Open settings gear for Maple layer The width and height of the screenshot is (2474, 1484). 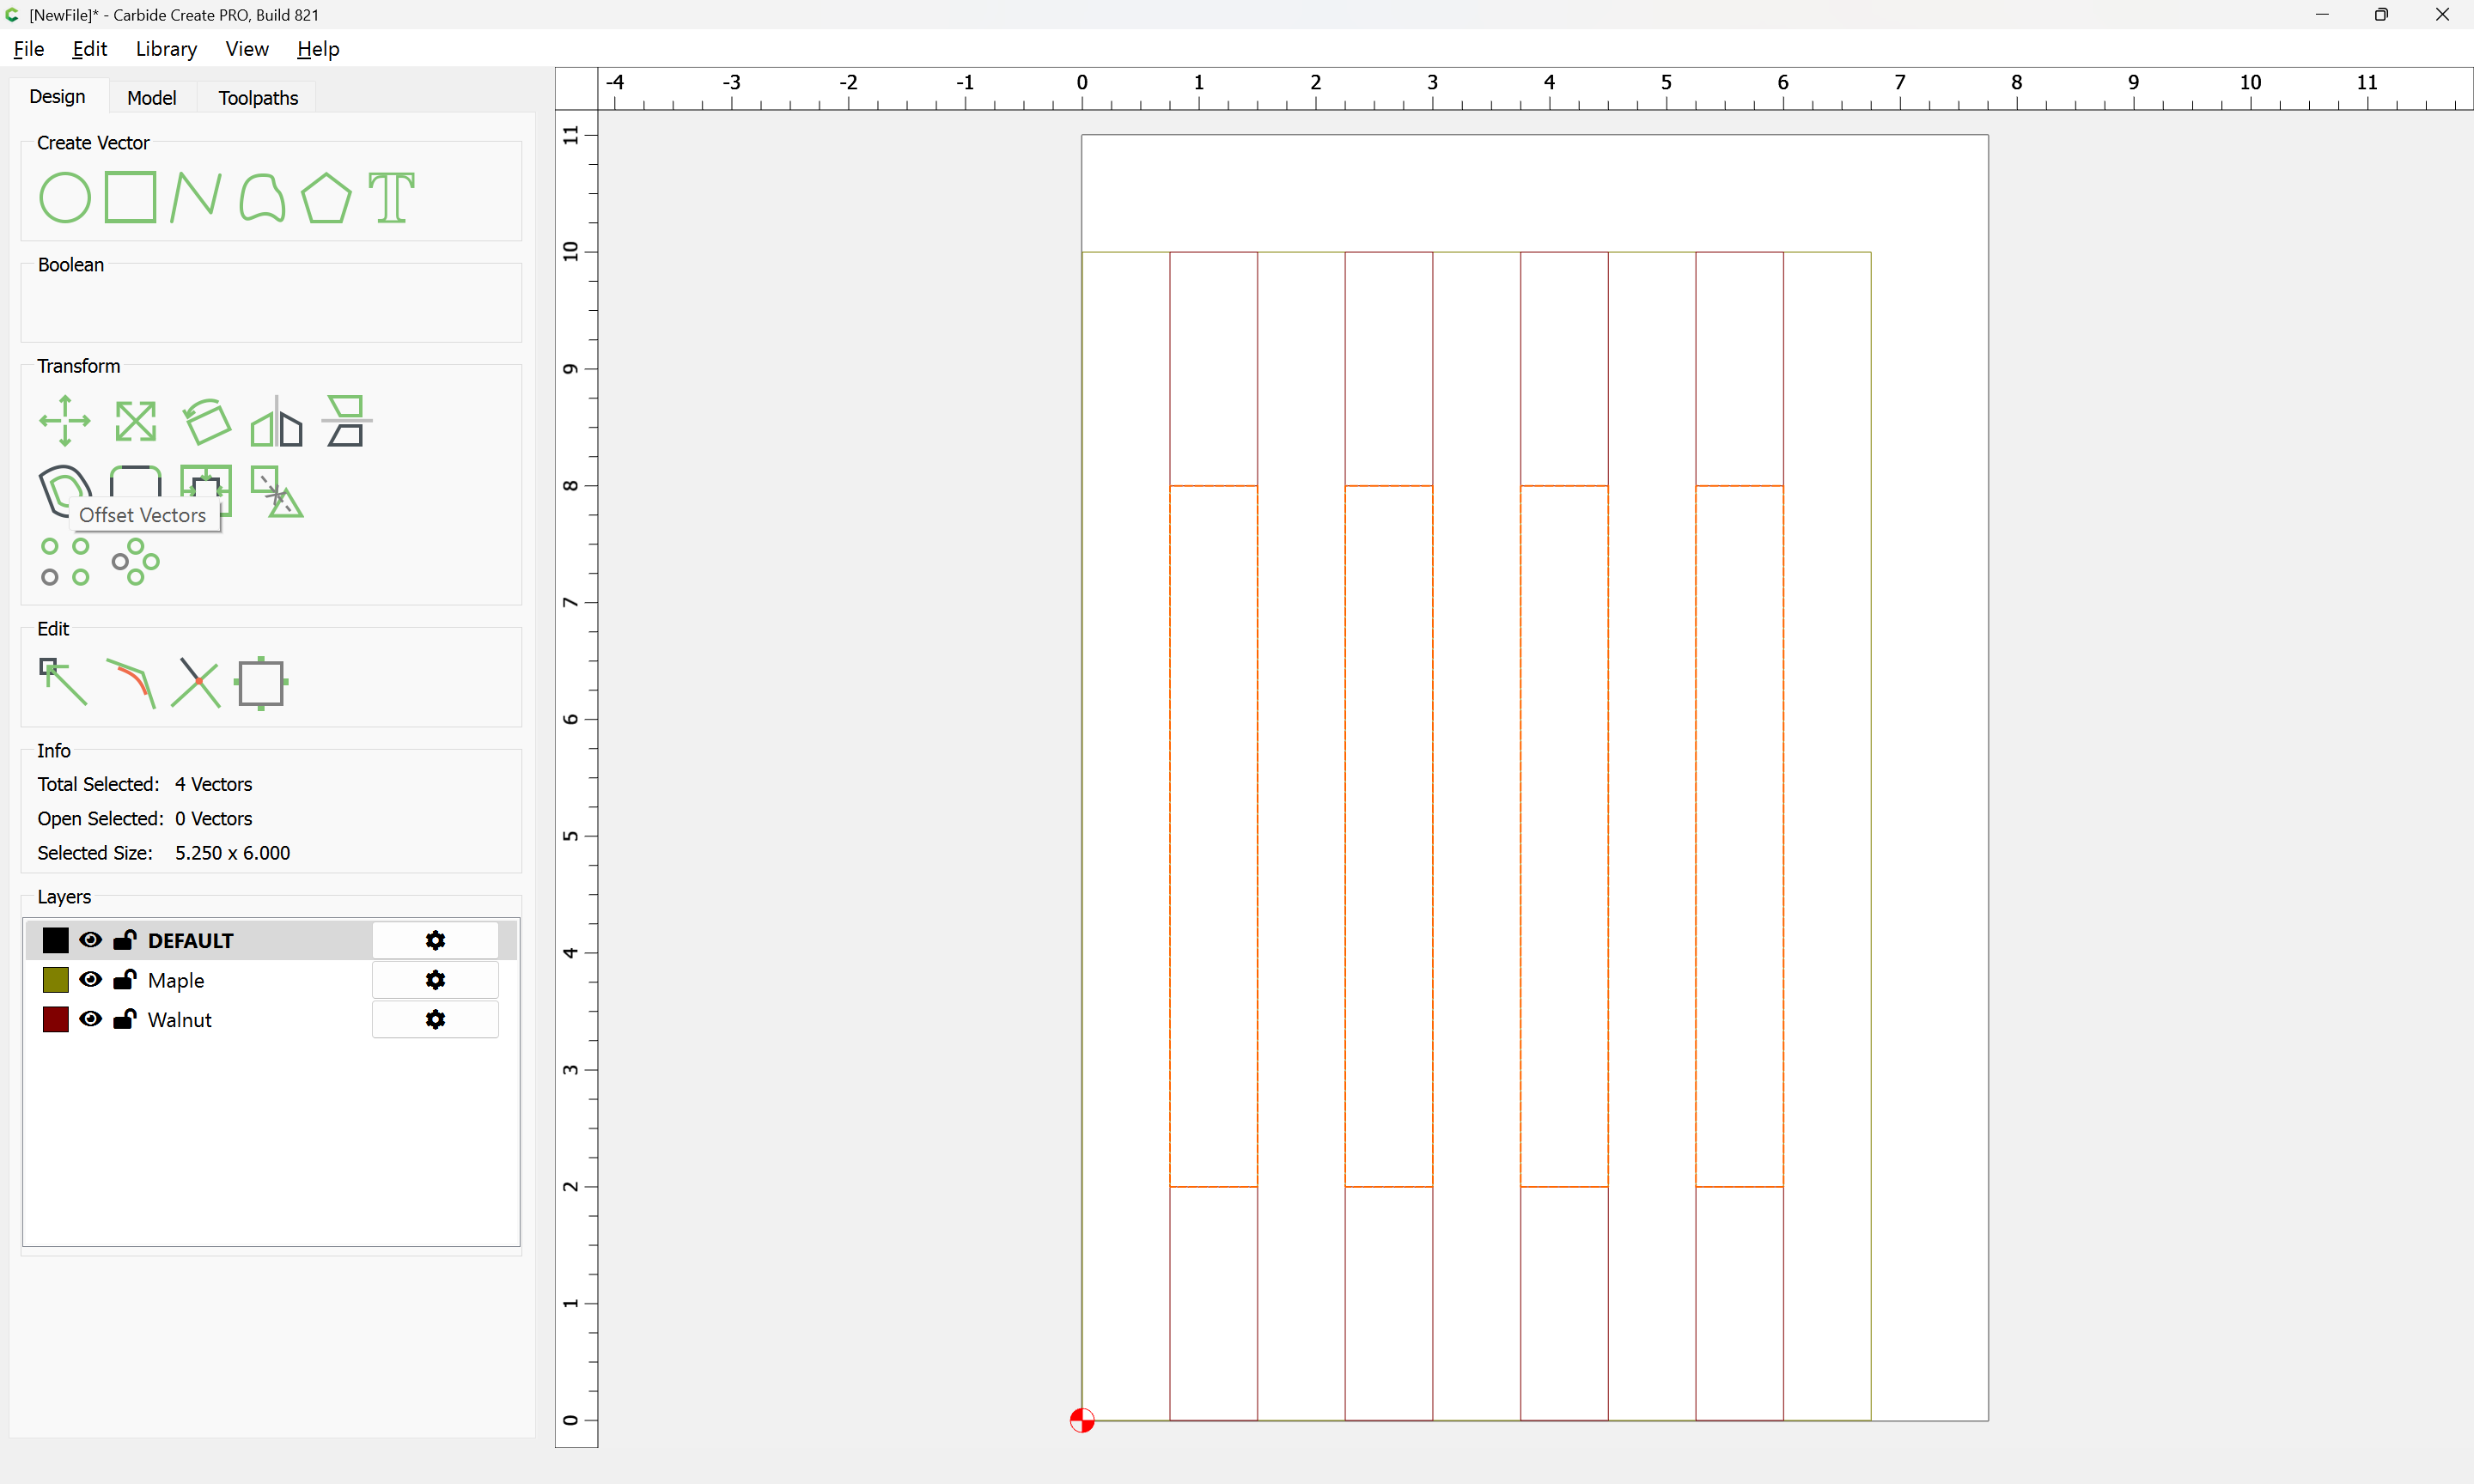(x=435, y=980)
